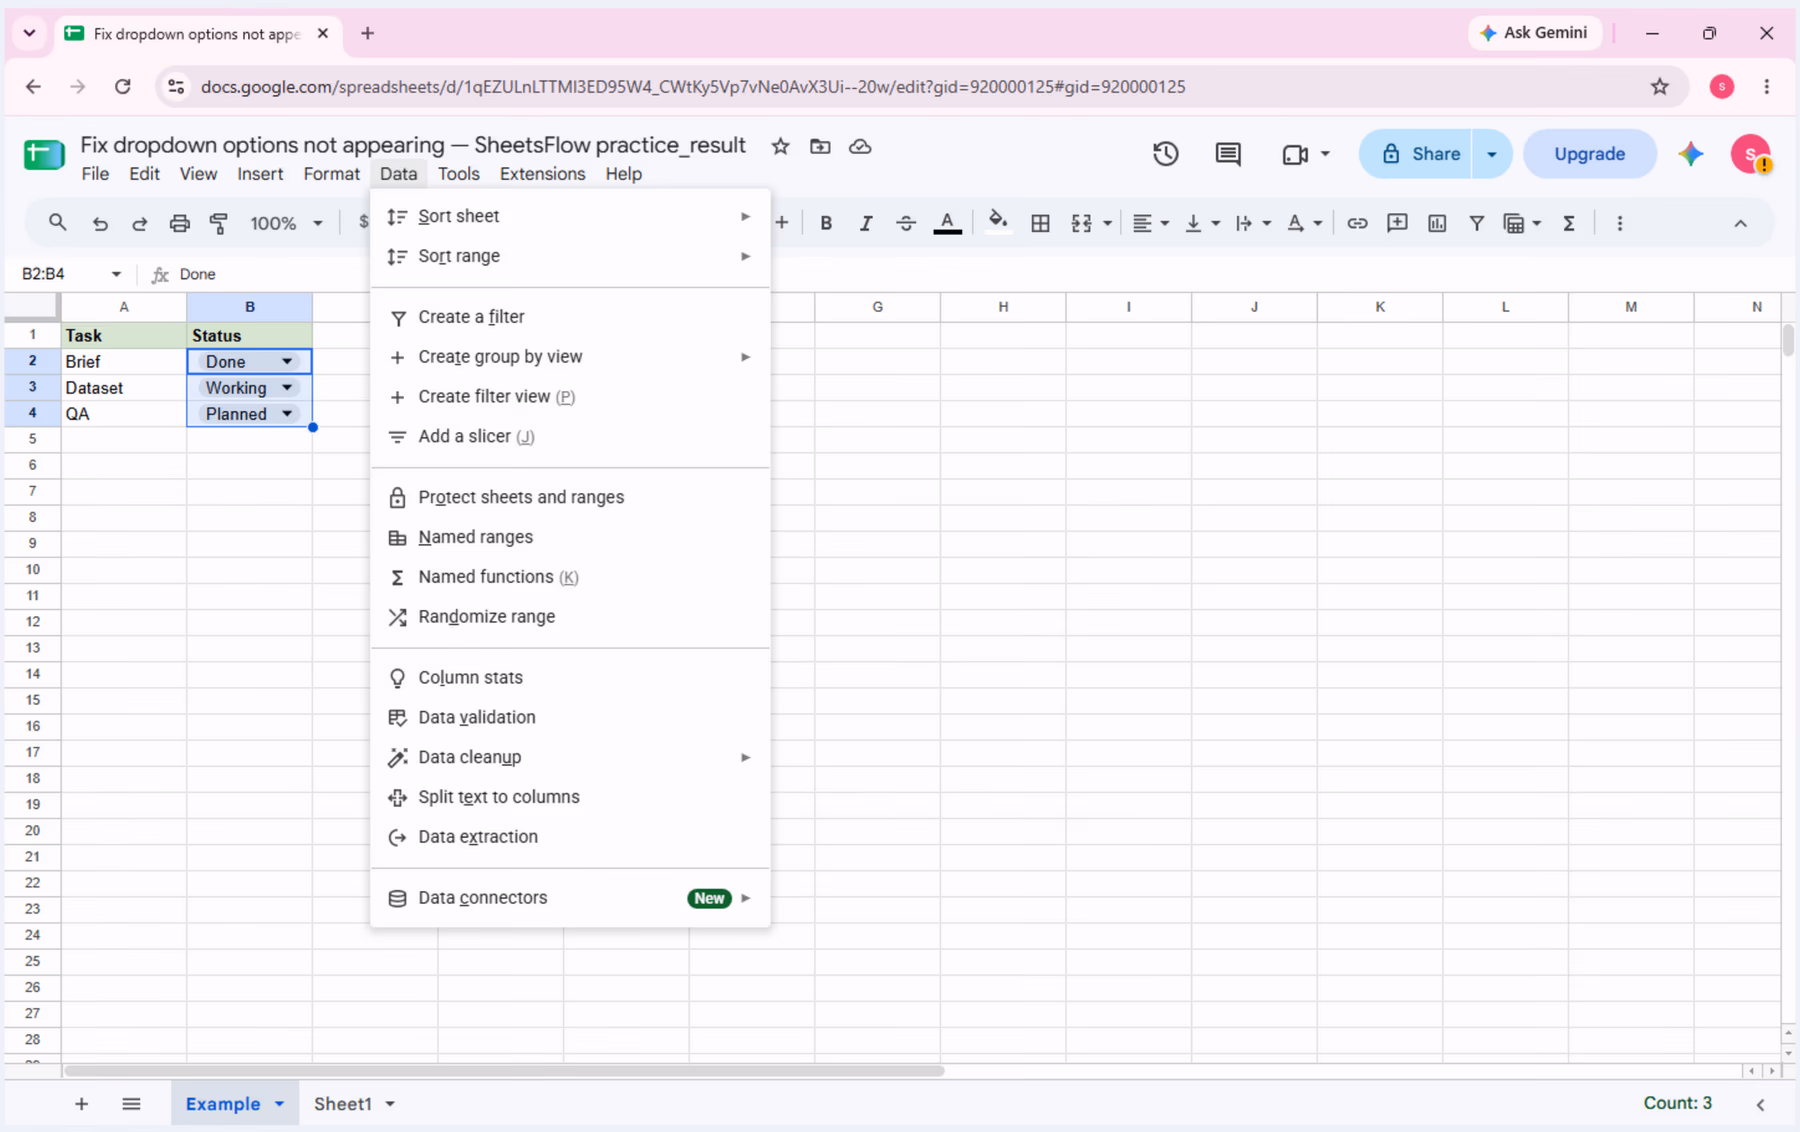
Task: Open Example sheet tab menu arrow
Action: [x=280, y=1104]
